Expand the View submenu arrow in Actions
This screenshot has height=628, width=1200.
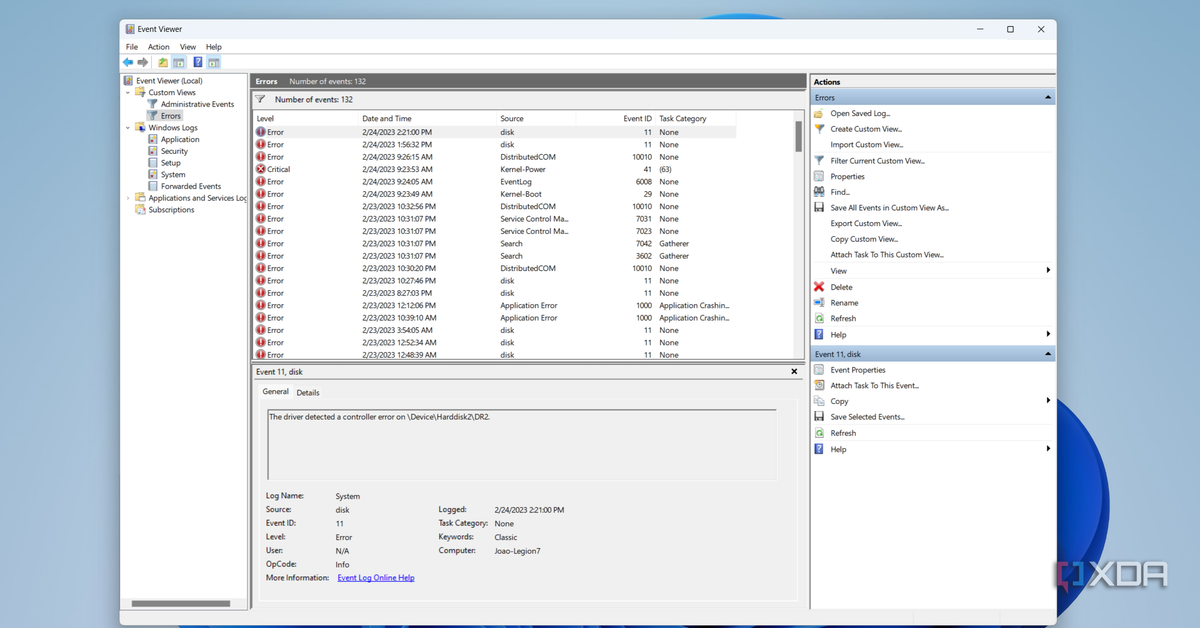(x=1048, y=271)
